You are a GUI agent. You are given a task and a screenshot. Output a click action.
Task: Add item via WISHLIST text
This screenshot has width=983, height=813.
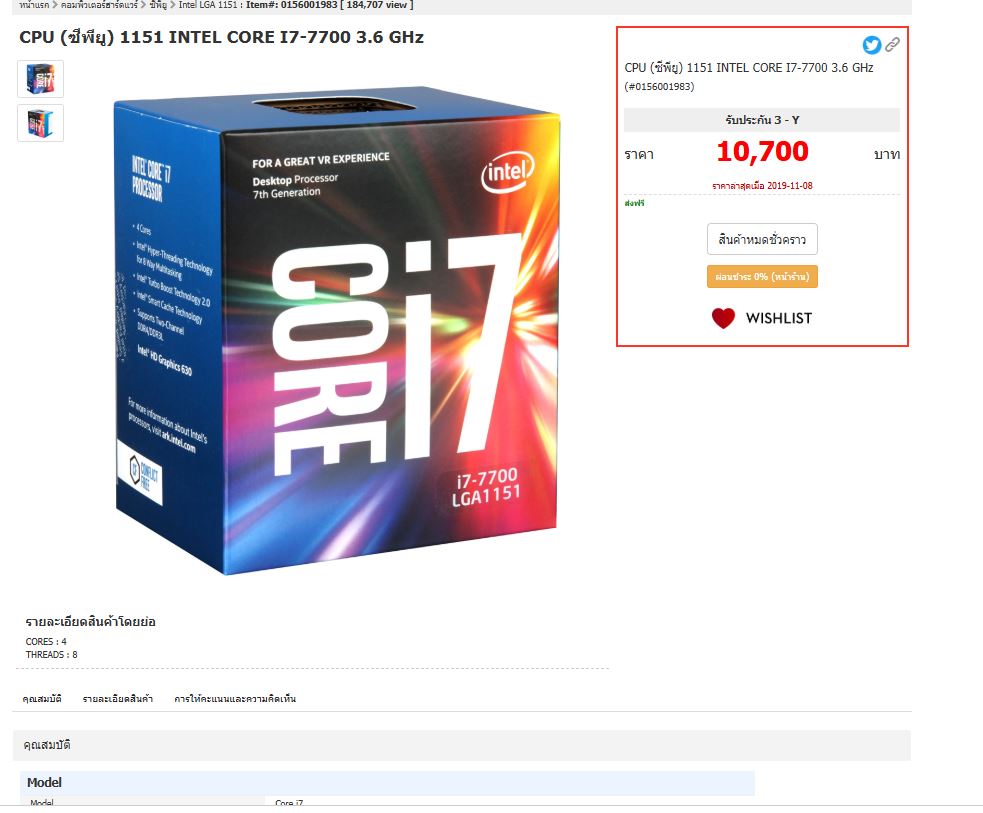tap(779, 318)
